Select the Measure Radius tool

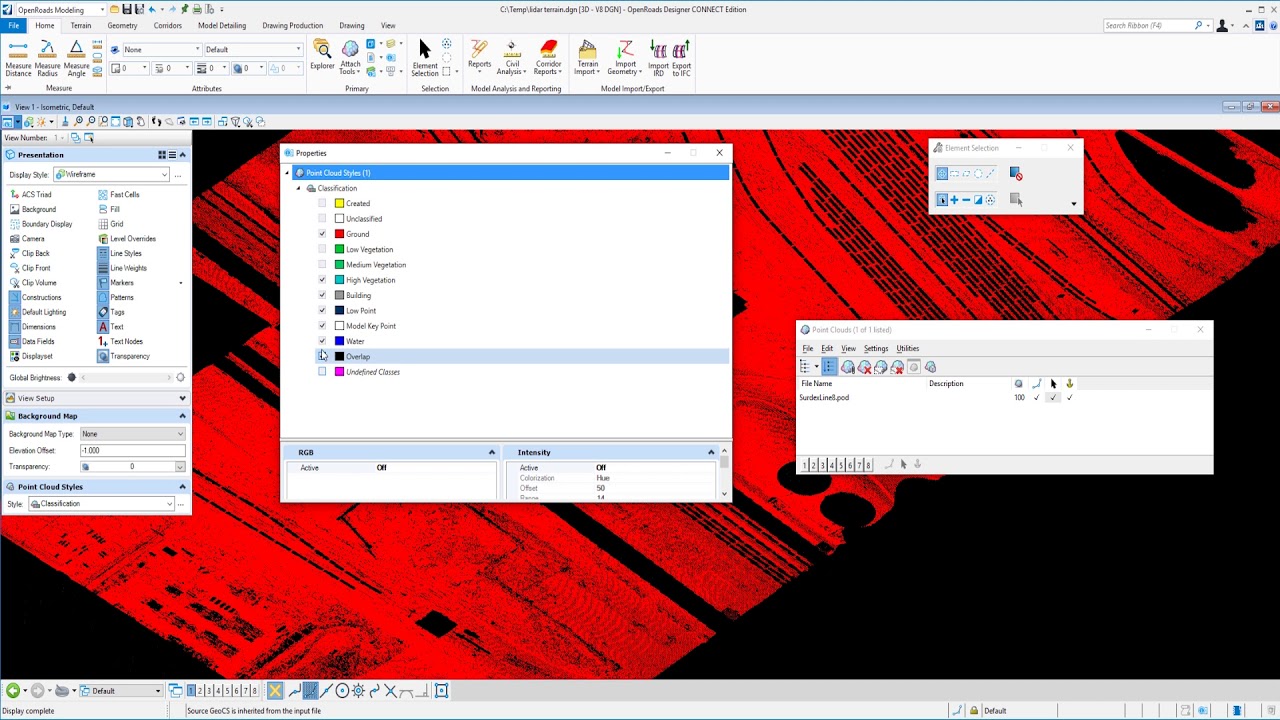(47, 58)
